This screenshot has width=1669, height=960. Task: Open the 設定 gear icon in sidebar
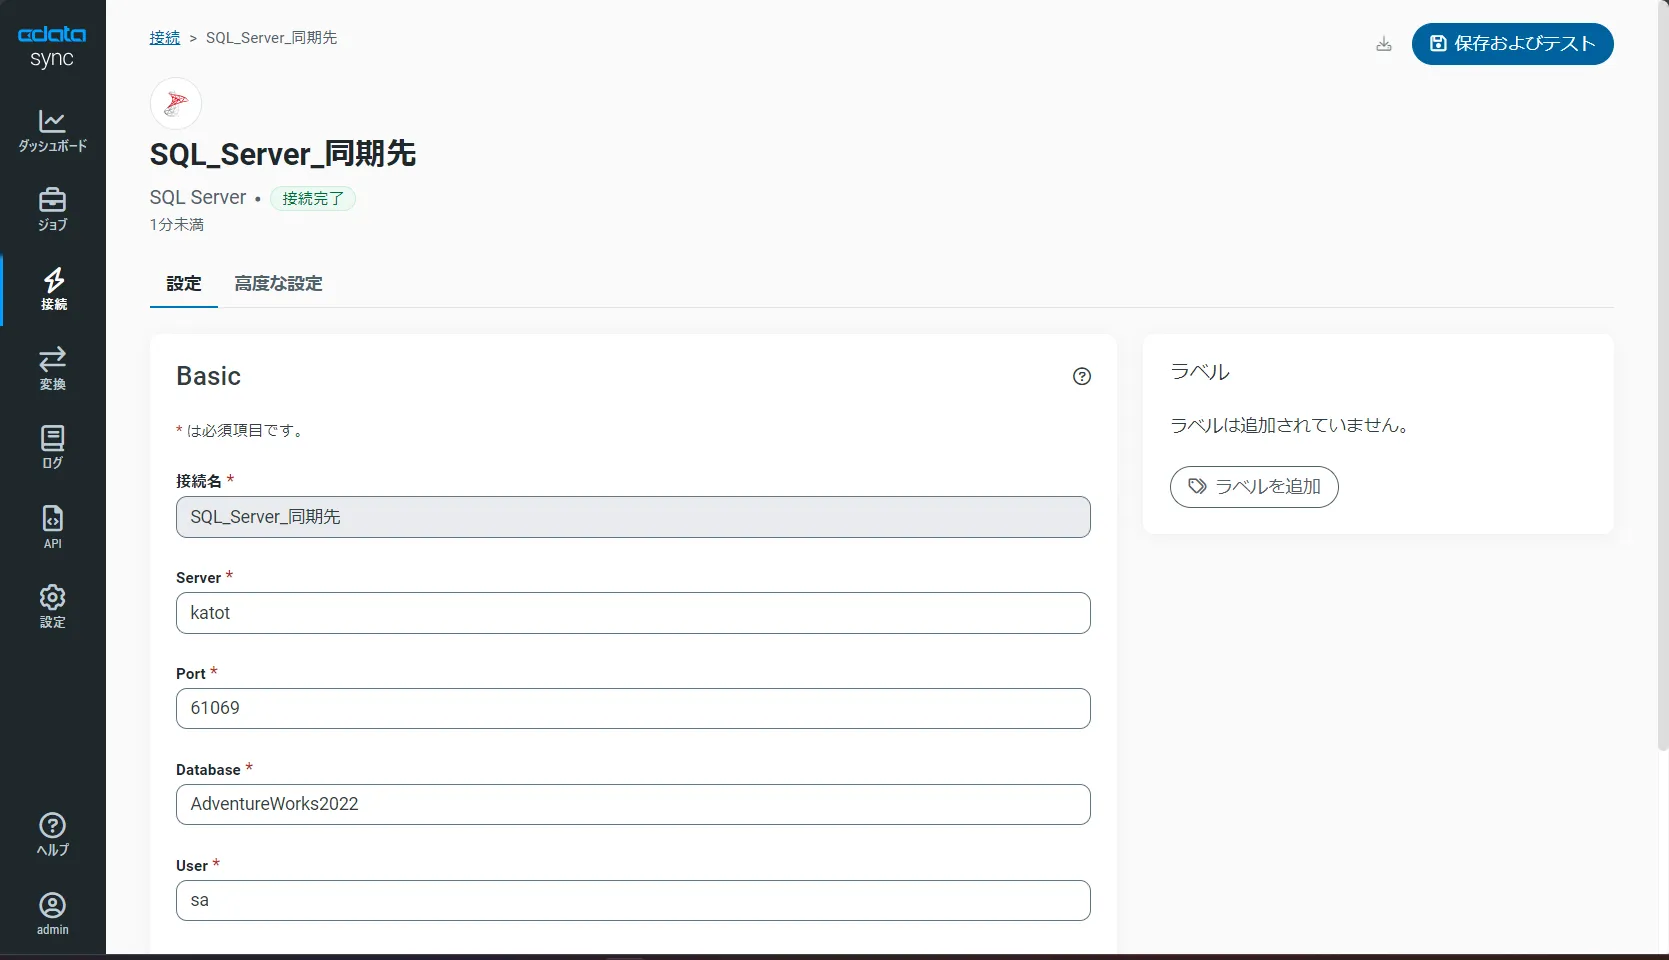(52, 605)
